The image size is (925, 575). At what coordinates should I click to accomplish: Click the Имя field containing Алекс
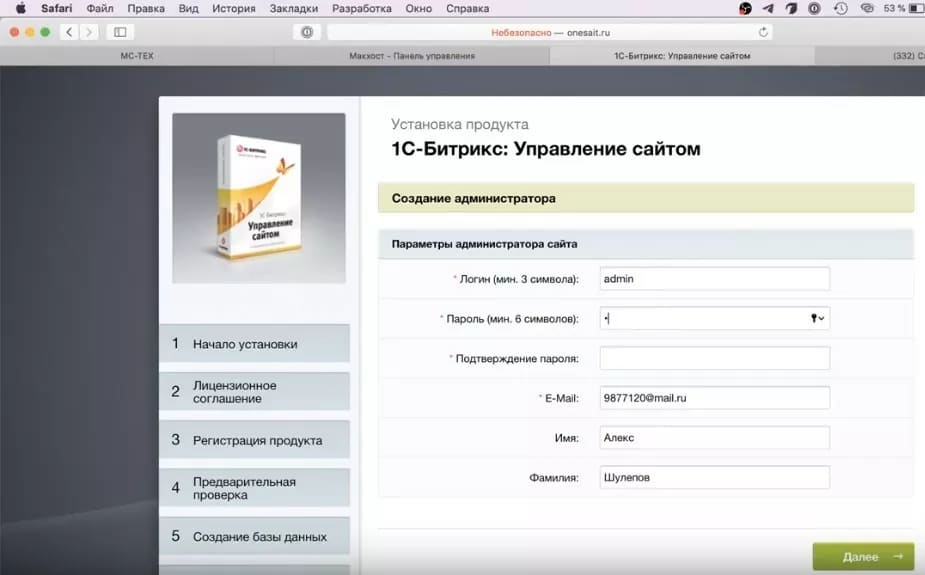click(x=714, y=438)
